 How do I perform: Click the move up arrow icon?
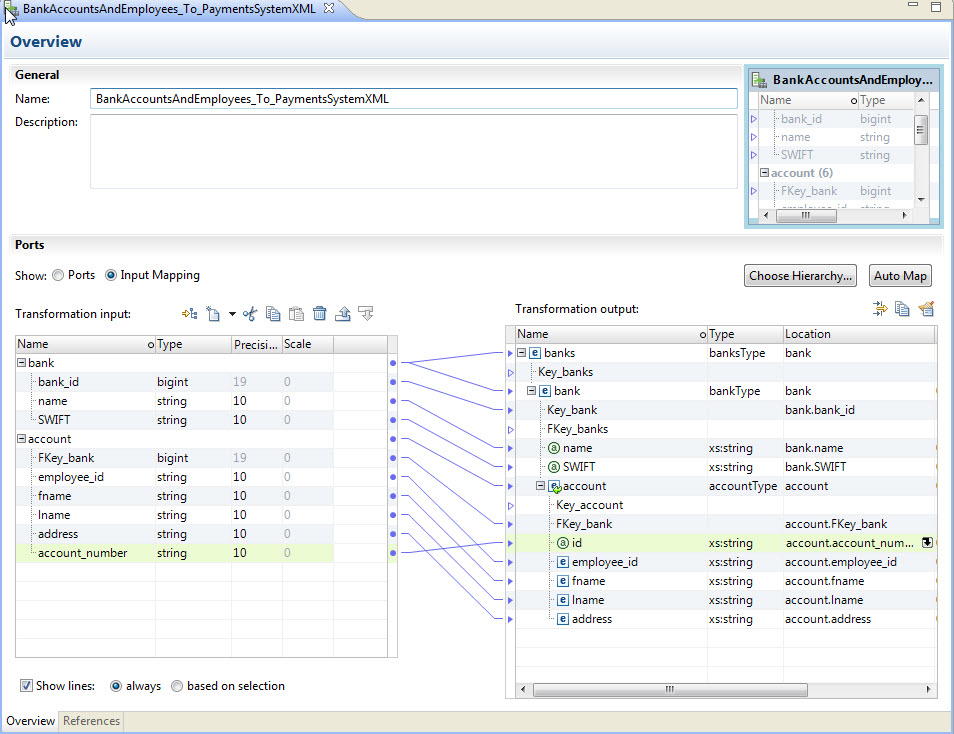(x=343, y=314)
